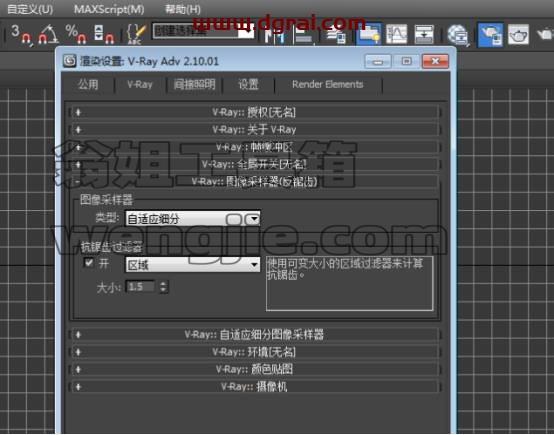Expand the V-Ray:: 摄像机 rollout
This screenshot has height=435, width=554.
click(x=254, y=387)
